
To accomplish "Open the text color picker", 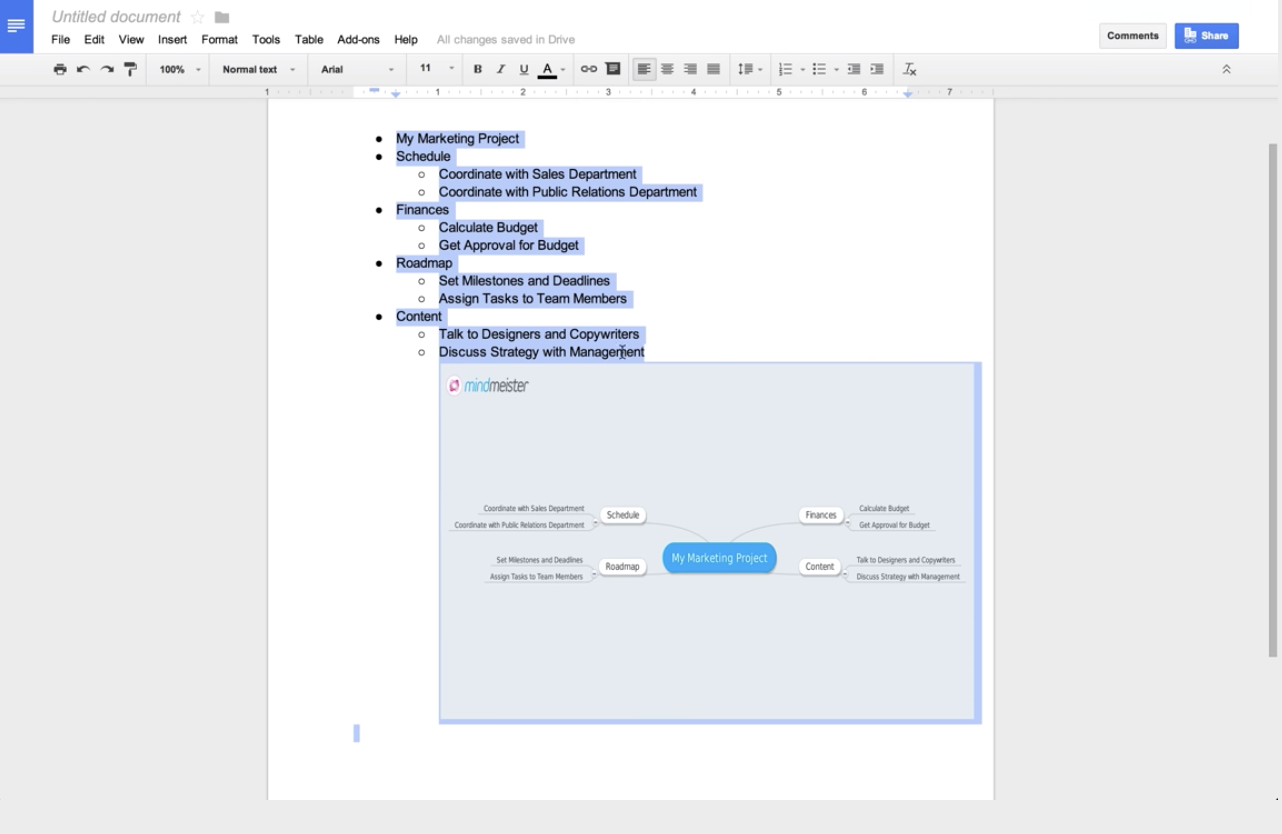I will pyautogui.click(x=547, y=69).
